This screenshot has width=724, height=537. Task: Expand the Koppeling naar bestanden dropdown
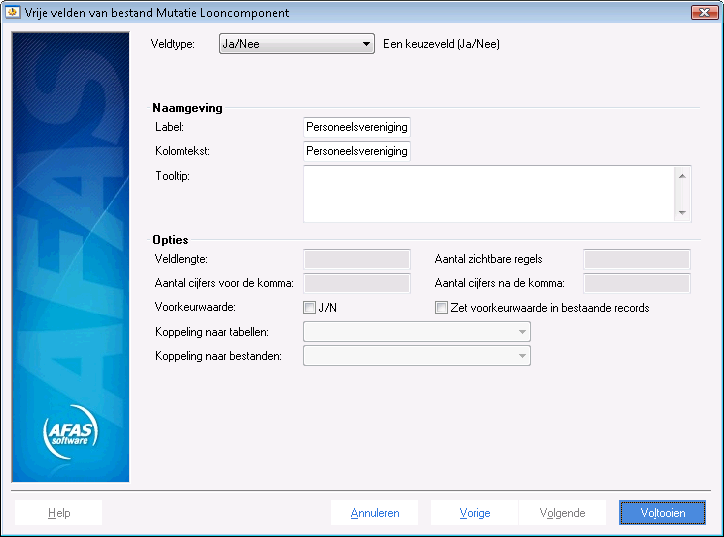coord(416,356)
